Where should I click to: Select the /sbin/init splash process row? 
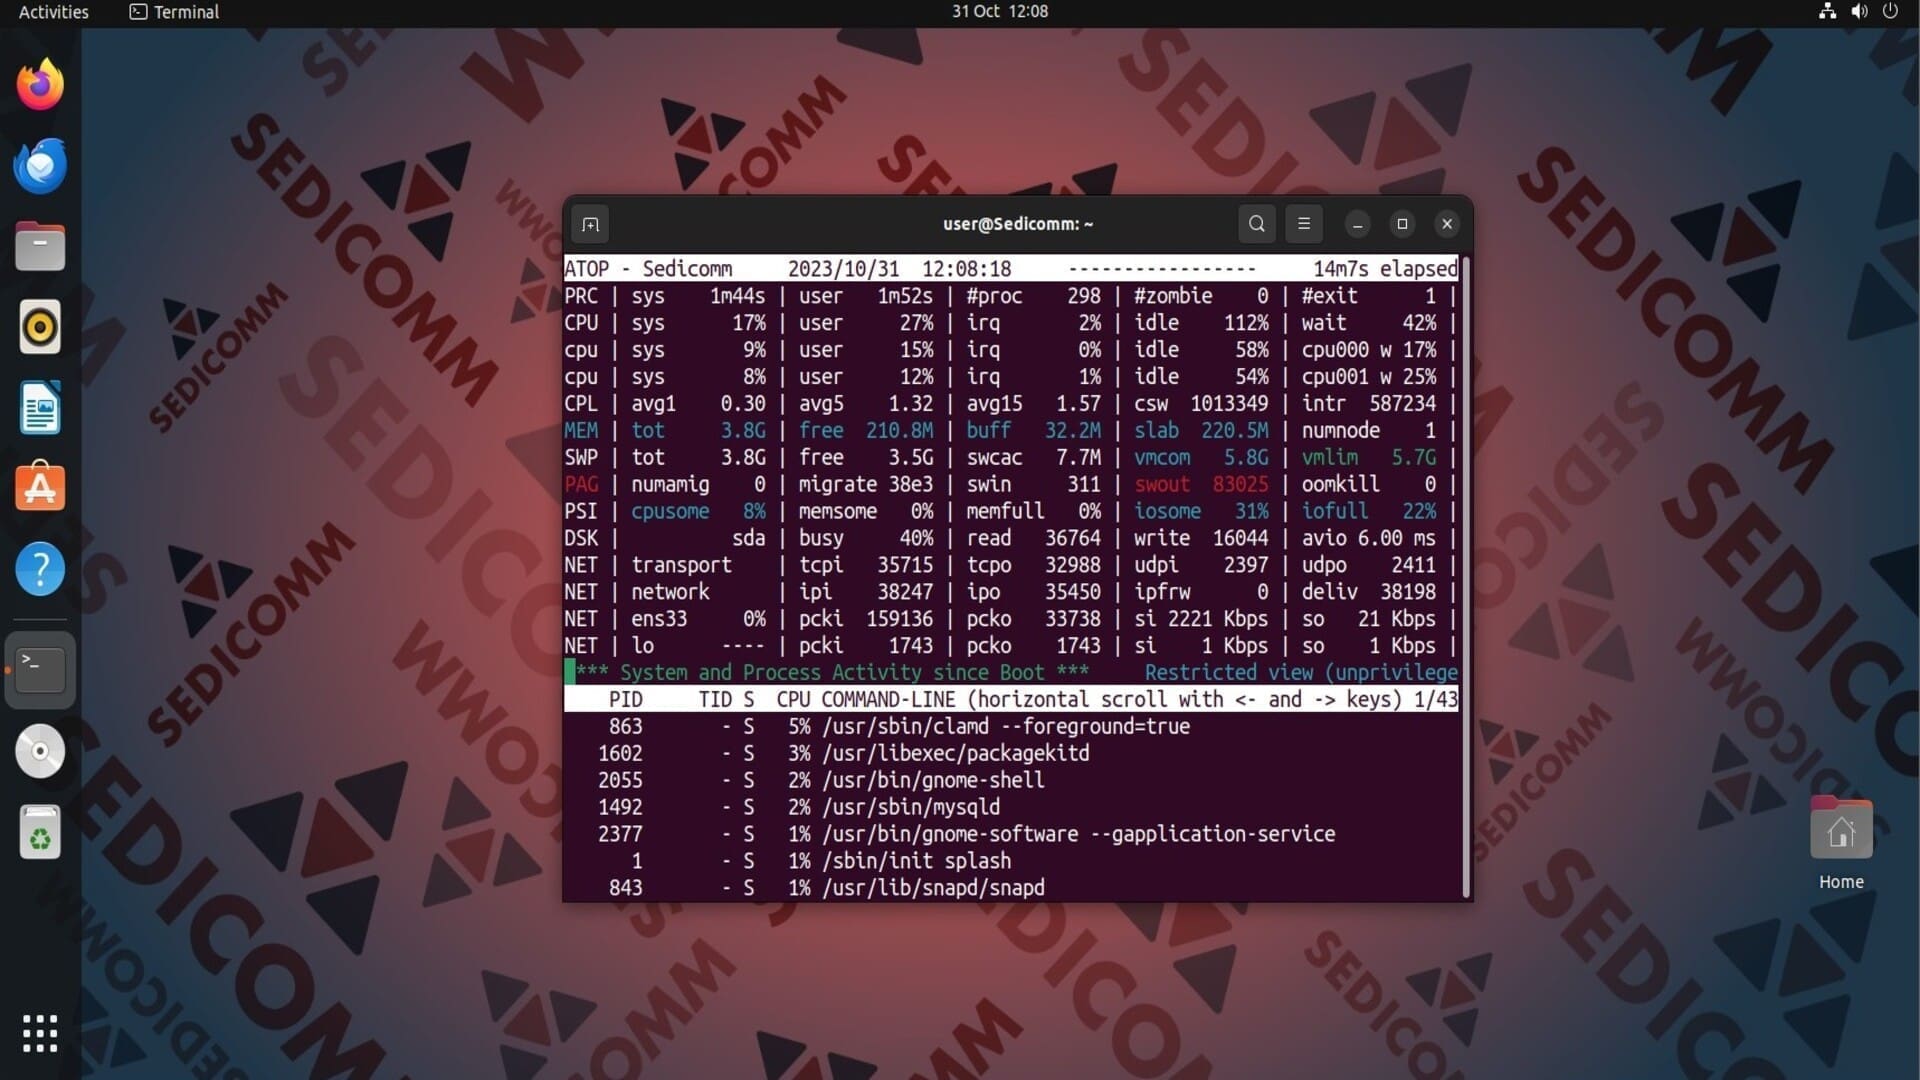[x=1011, y=861]
